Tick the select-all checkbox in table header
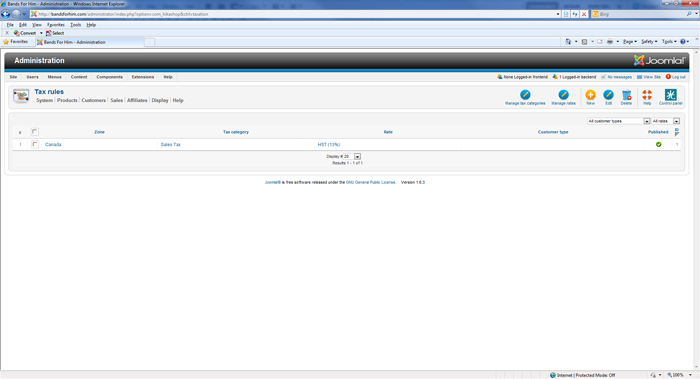The width and height of the screenshot is (700, 379). (34, 132)
